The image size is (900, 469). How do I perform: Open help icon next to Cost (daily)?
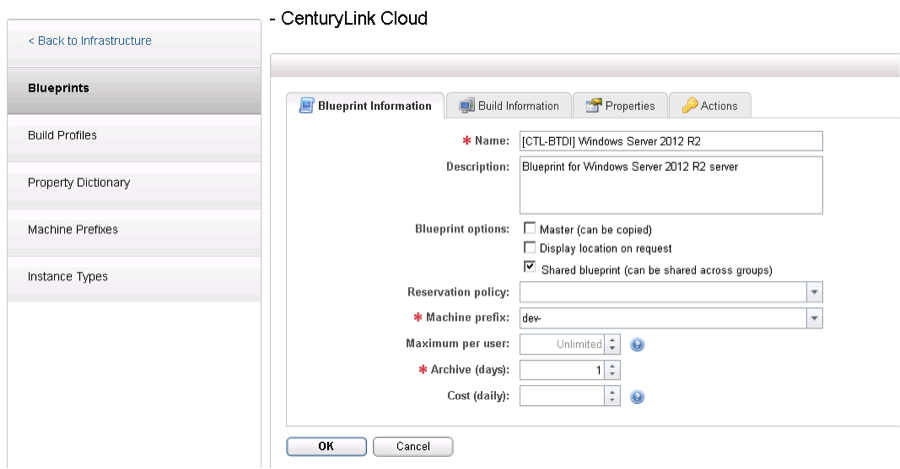pyautogui.click(x=637, y=397)
